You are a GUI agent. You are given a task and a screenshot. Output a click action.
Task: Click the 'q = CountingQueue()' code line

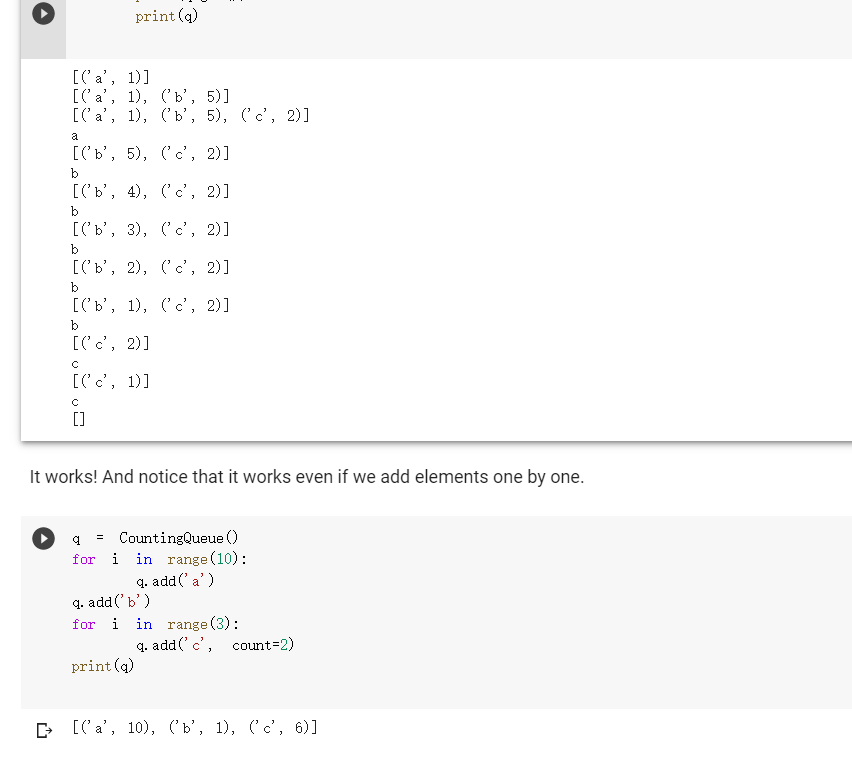click(155, 538)
